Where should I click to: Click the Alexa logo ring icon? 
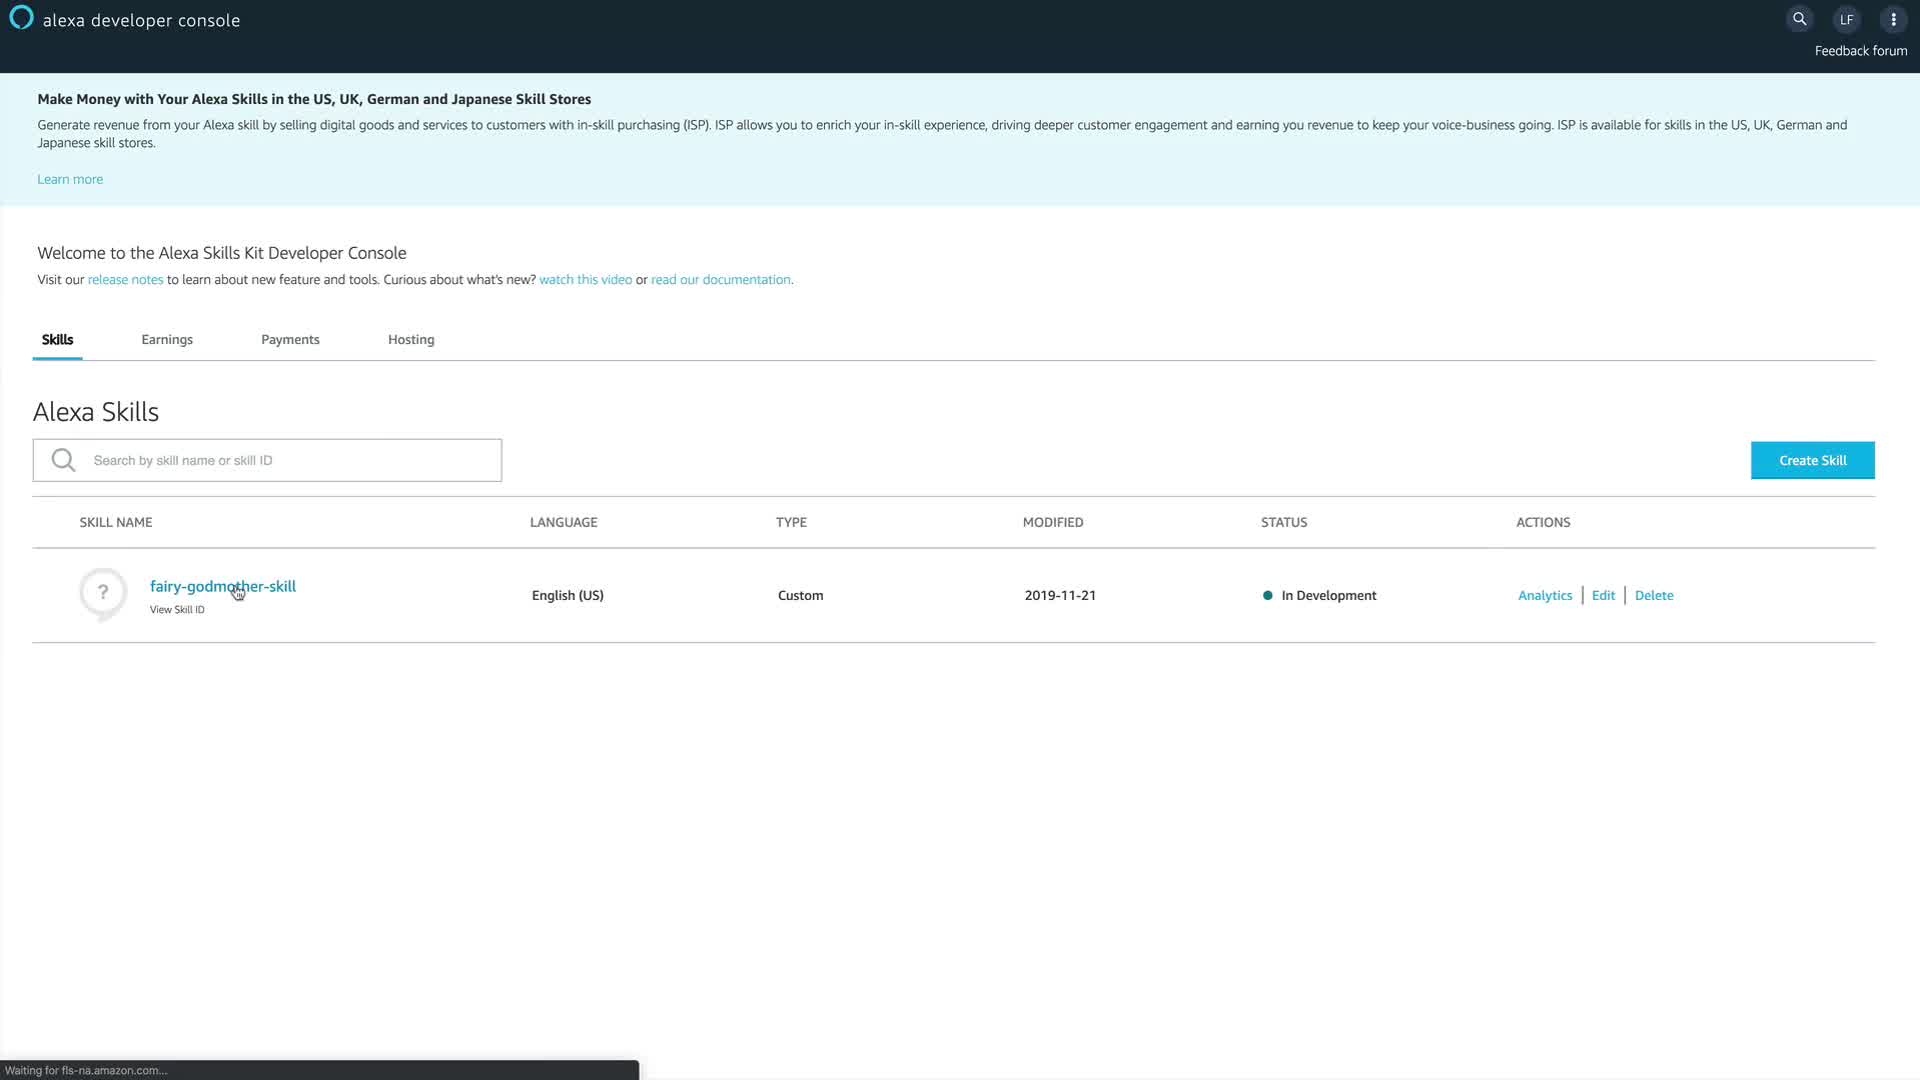pyautogui.click(x=21, y=18)
